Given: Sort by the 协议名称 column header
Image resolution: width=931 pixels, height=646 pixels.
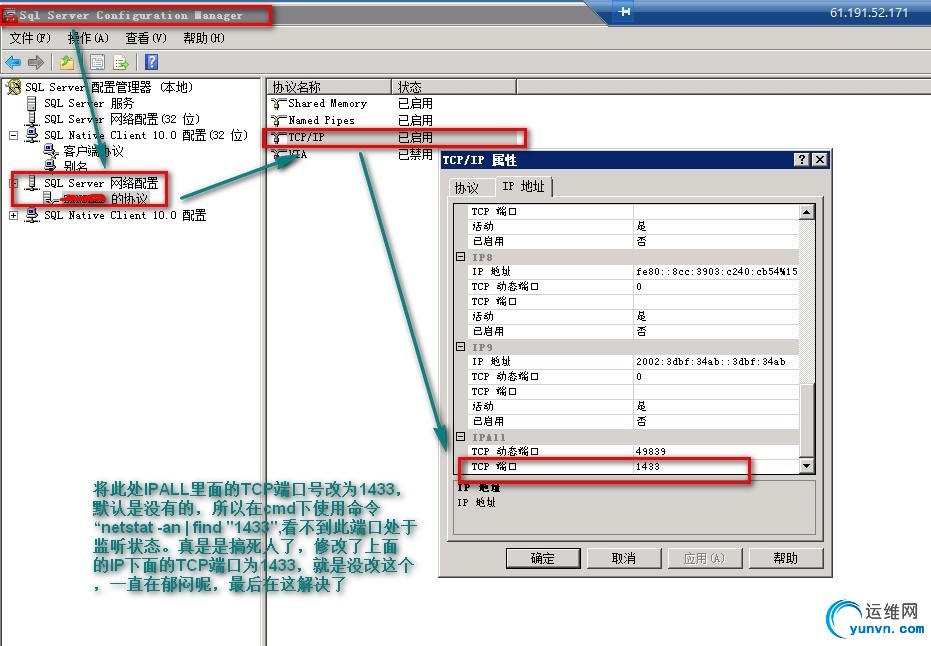Looking at the screenshot, I should click(x=329, y=87).
